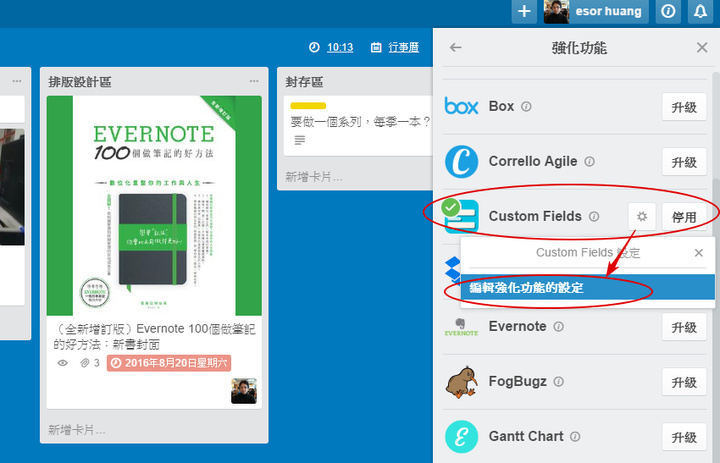
Task: Click the Evernote power-up logo
Action: [x=461, y=327]
